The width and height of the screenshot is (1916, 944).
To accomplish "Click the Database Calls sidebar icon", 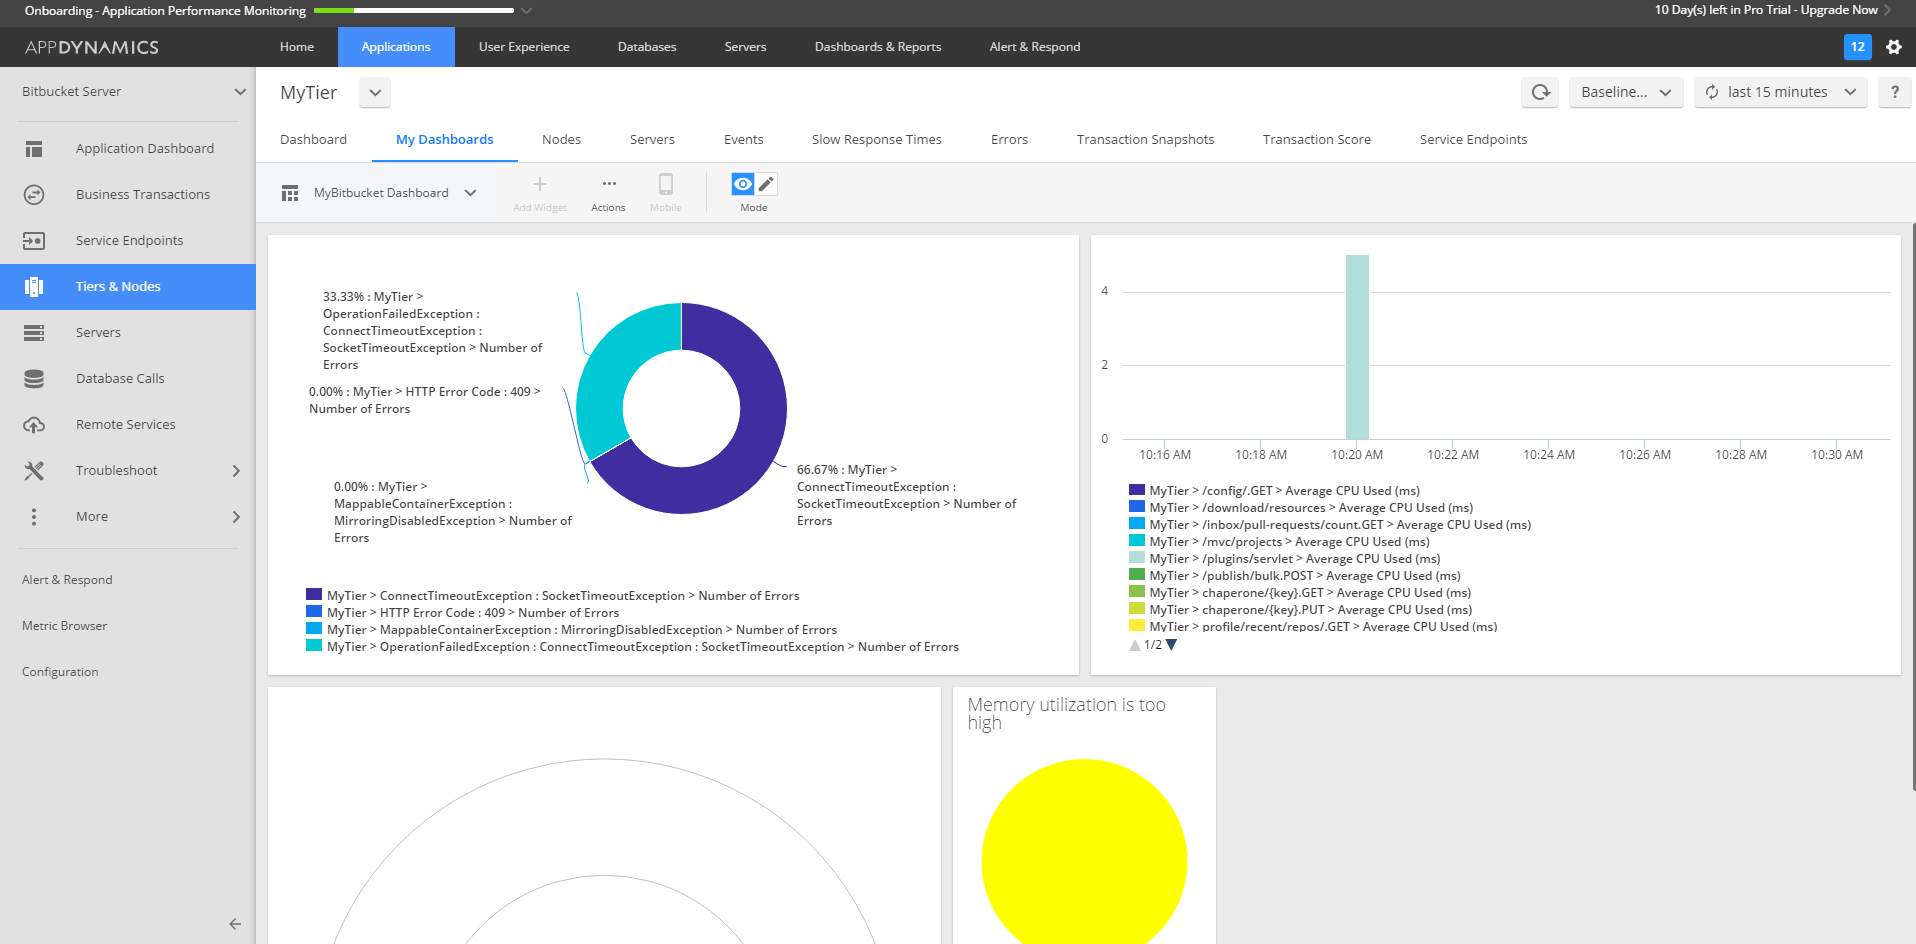I will [34, 379].
